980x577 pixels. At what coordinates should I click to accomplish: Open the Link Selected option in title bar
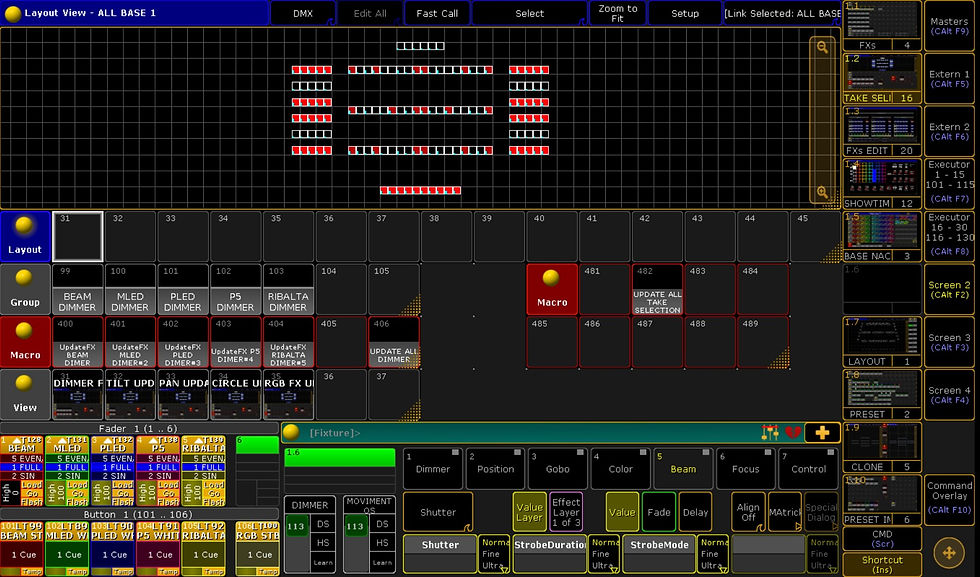point(782,13)
